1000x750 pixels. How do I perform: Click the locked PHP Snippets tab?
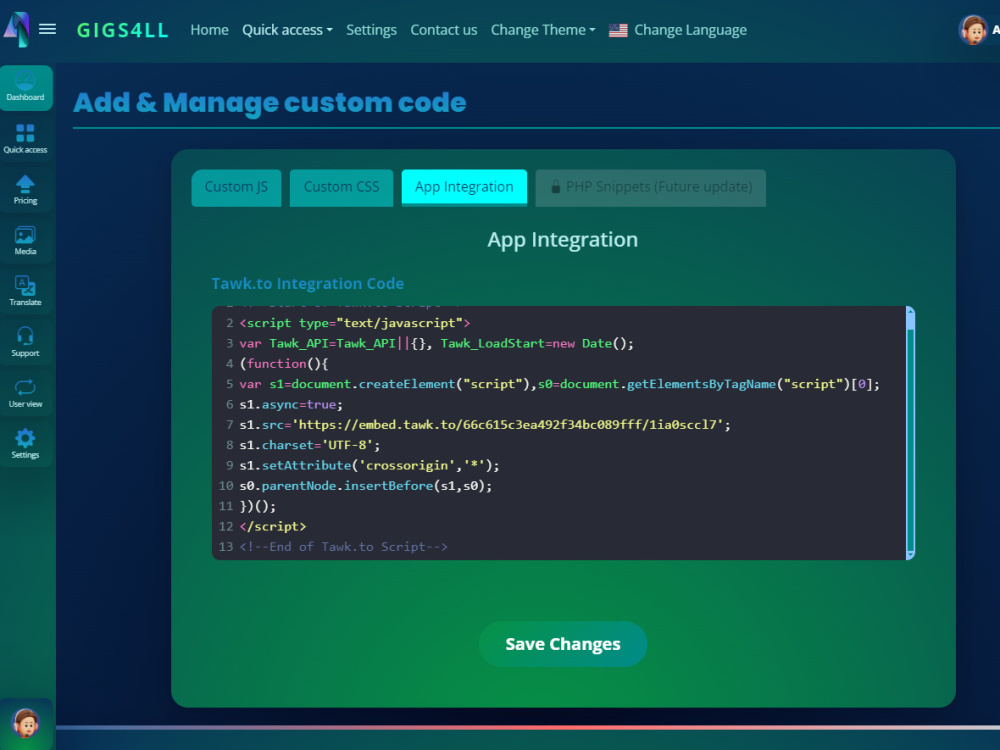pyautogui.click(x=651, y=188)
